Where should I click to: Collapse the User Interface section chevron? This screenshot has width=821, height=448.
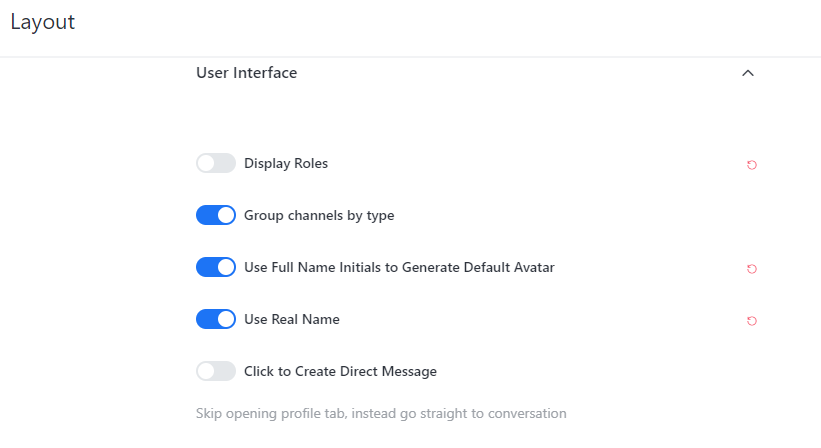[748, 73]
